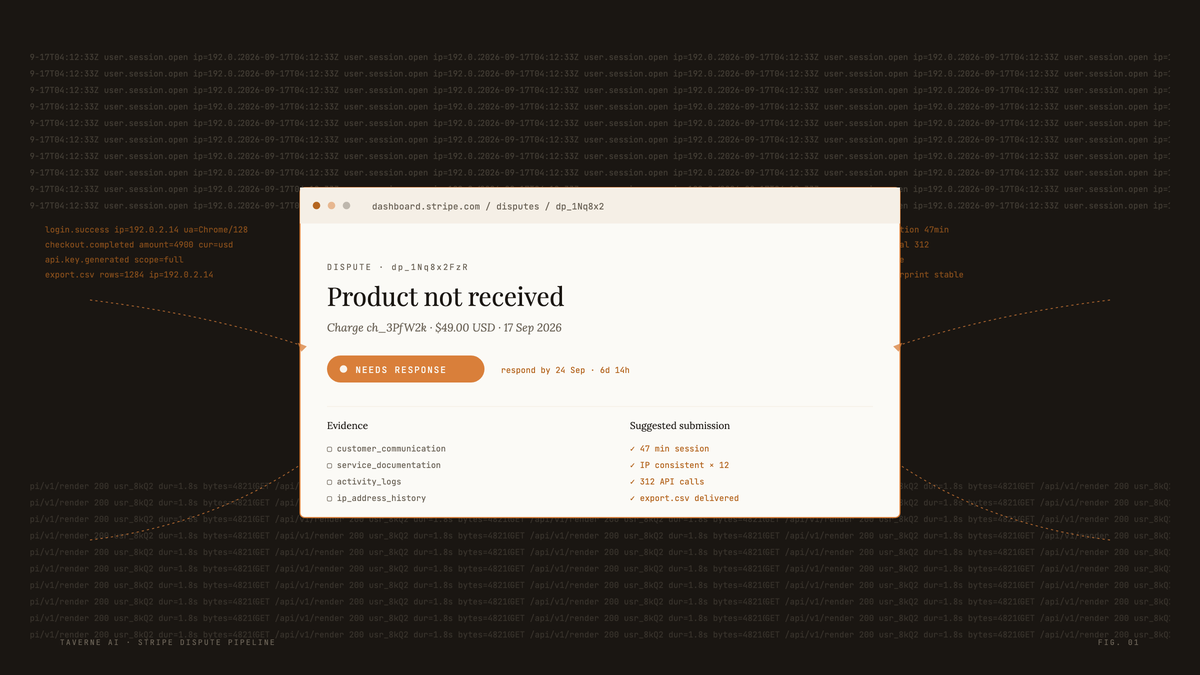The height and width of the screenshot is (675, 1200).
Task: Click the gray window dot
Action: [347, 206]
